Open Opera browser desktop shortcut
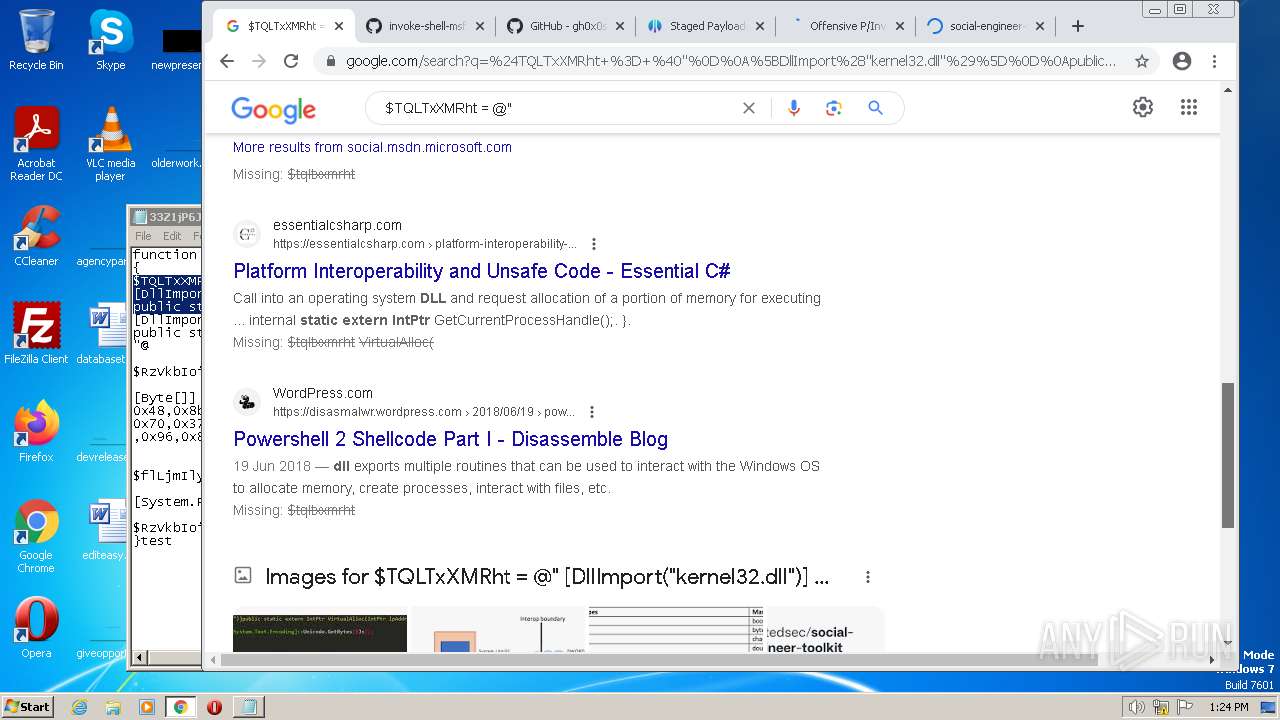The height and width of the screenshot is (720, 1280). pos(36,628)
